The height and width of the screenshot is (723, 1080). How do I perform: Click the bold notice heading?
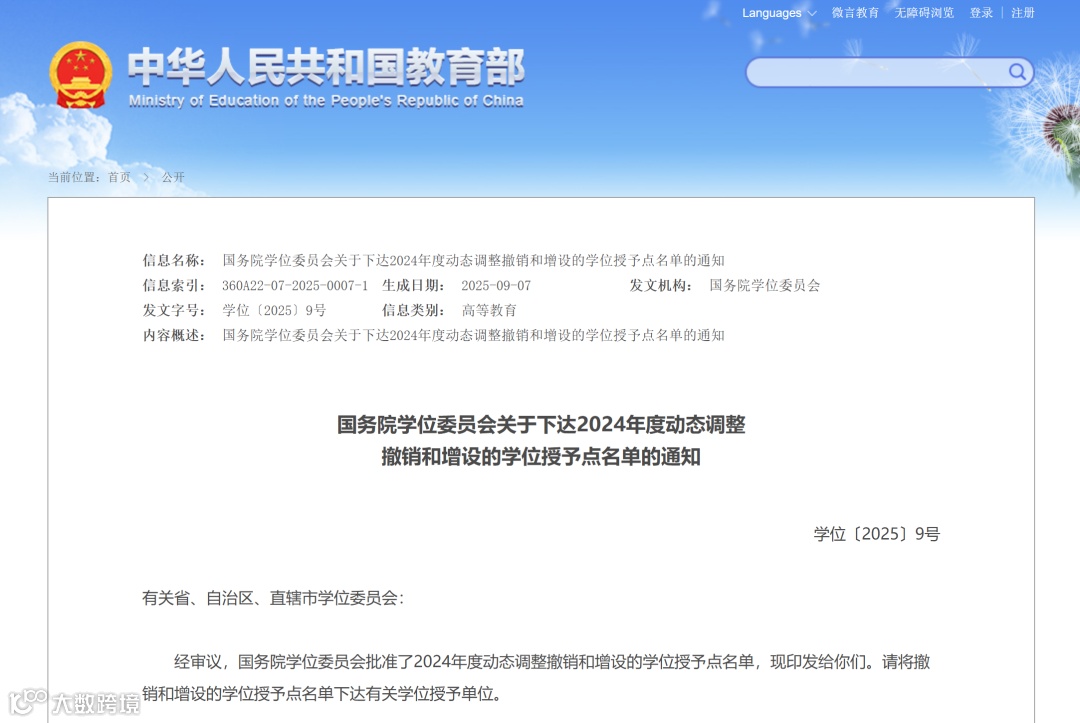(541, 440)
